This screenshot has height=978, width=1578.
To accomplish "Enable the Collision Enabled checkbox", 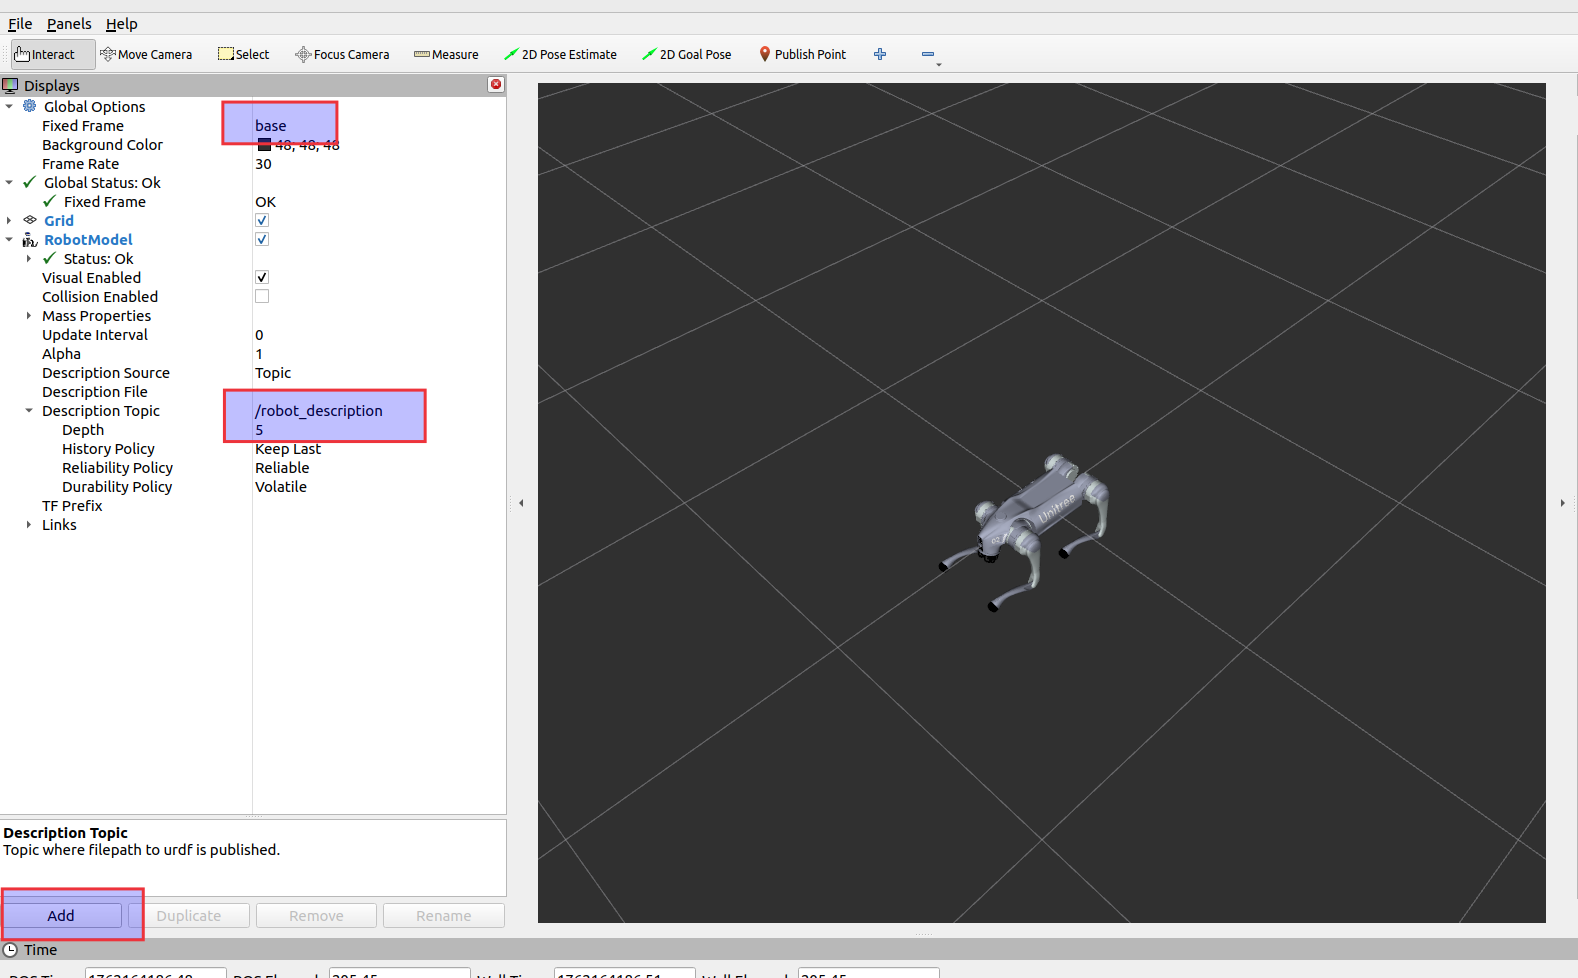I will (x=262, y=296).
